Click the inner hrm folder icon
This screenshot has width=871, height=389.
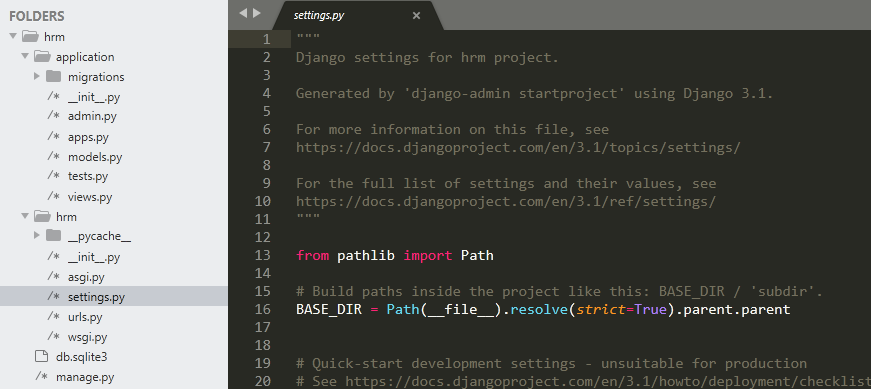click(42, 216)
